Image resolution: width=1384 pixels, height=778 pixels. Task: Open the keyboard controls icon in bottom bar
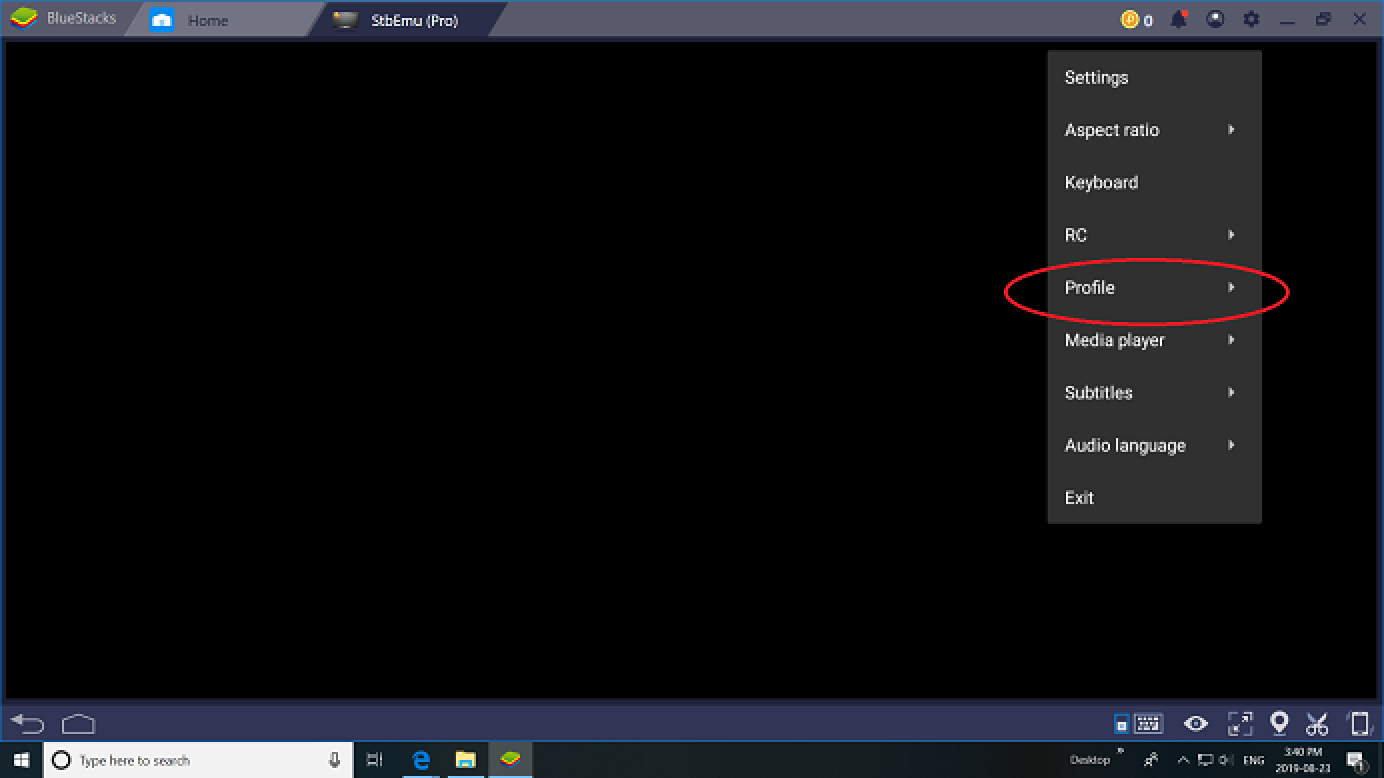pyautogui.click(x=1138, y=723)
